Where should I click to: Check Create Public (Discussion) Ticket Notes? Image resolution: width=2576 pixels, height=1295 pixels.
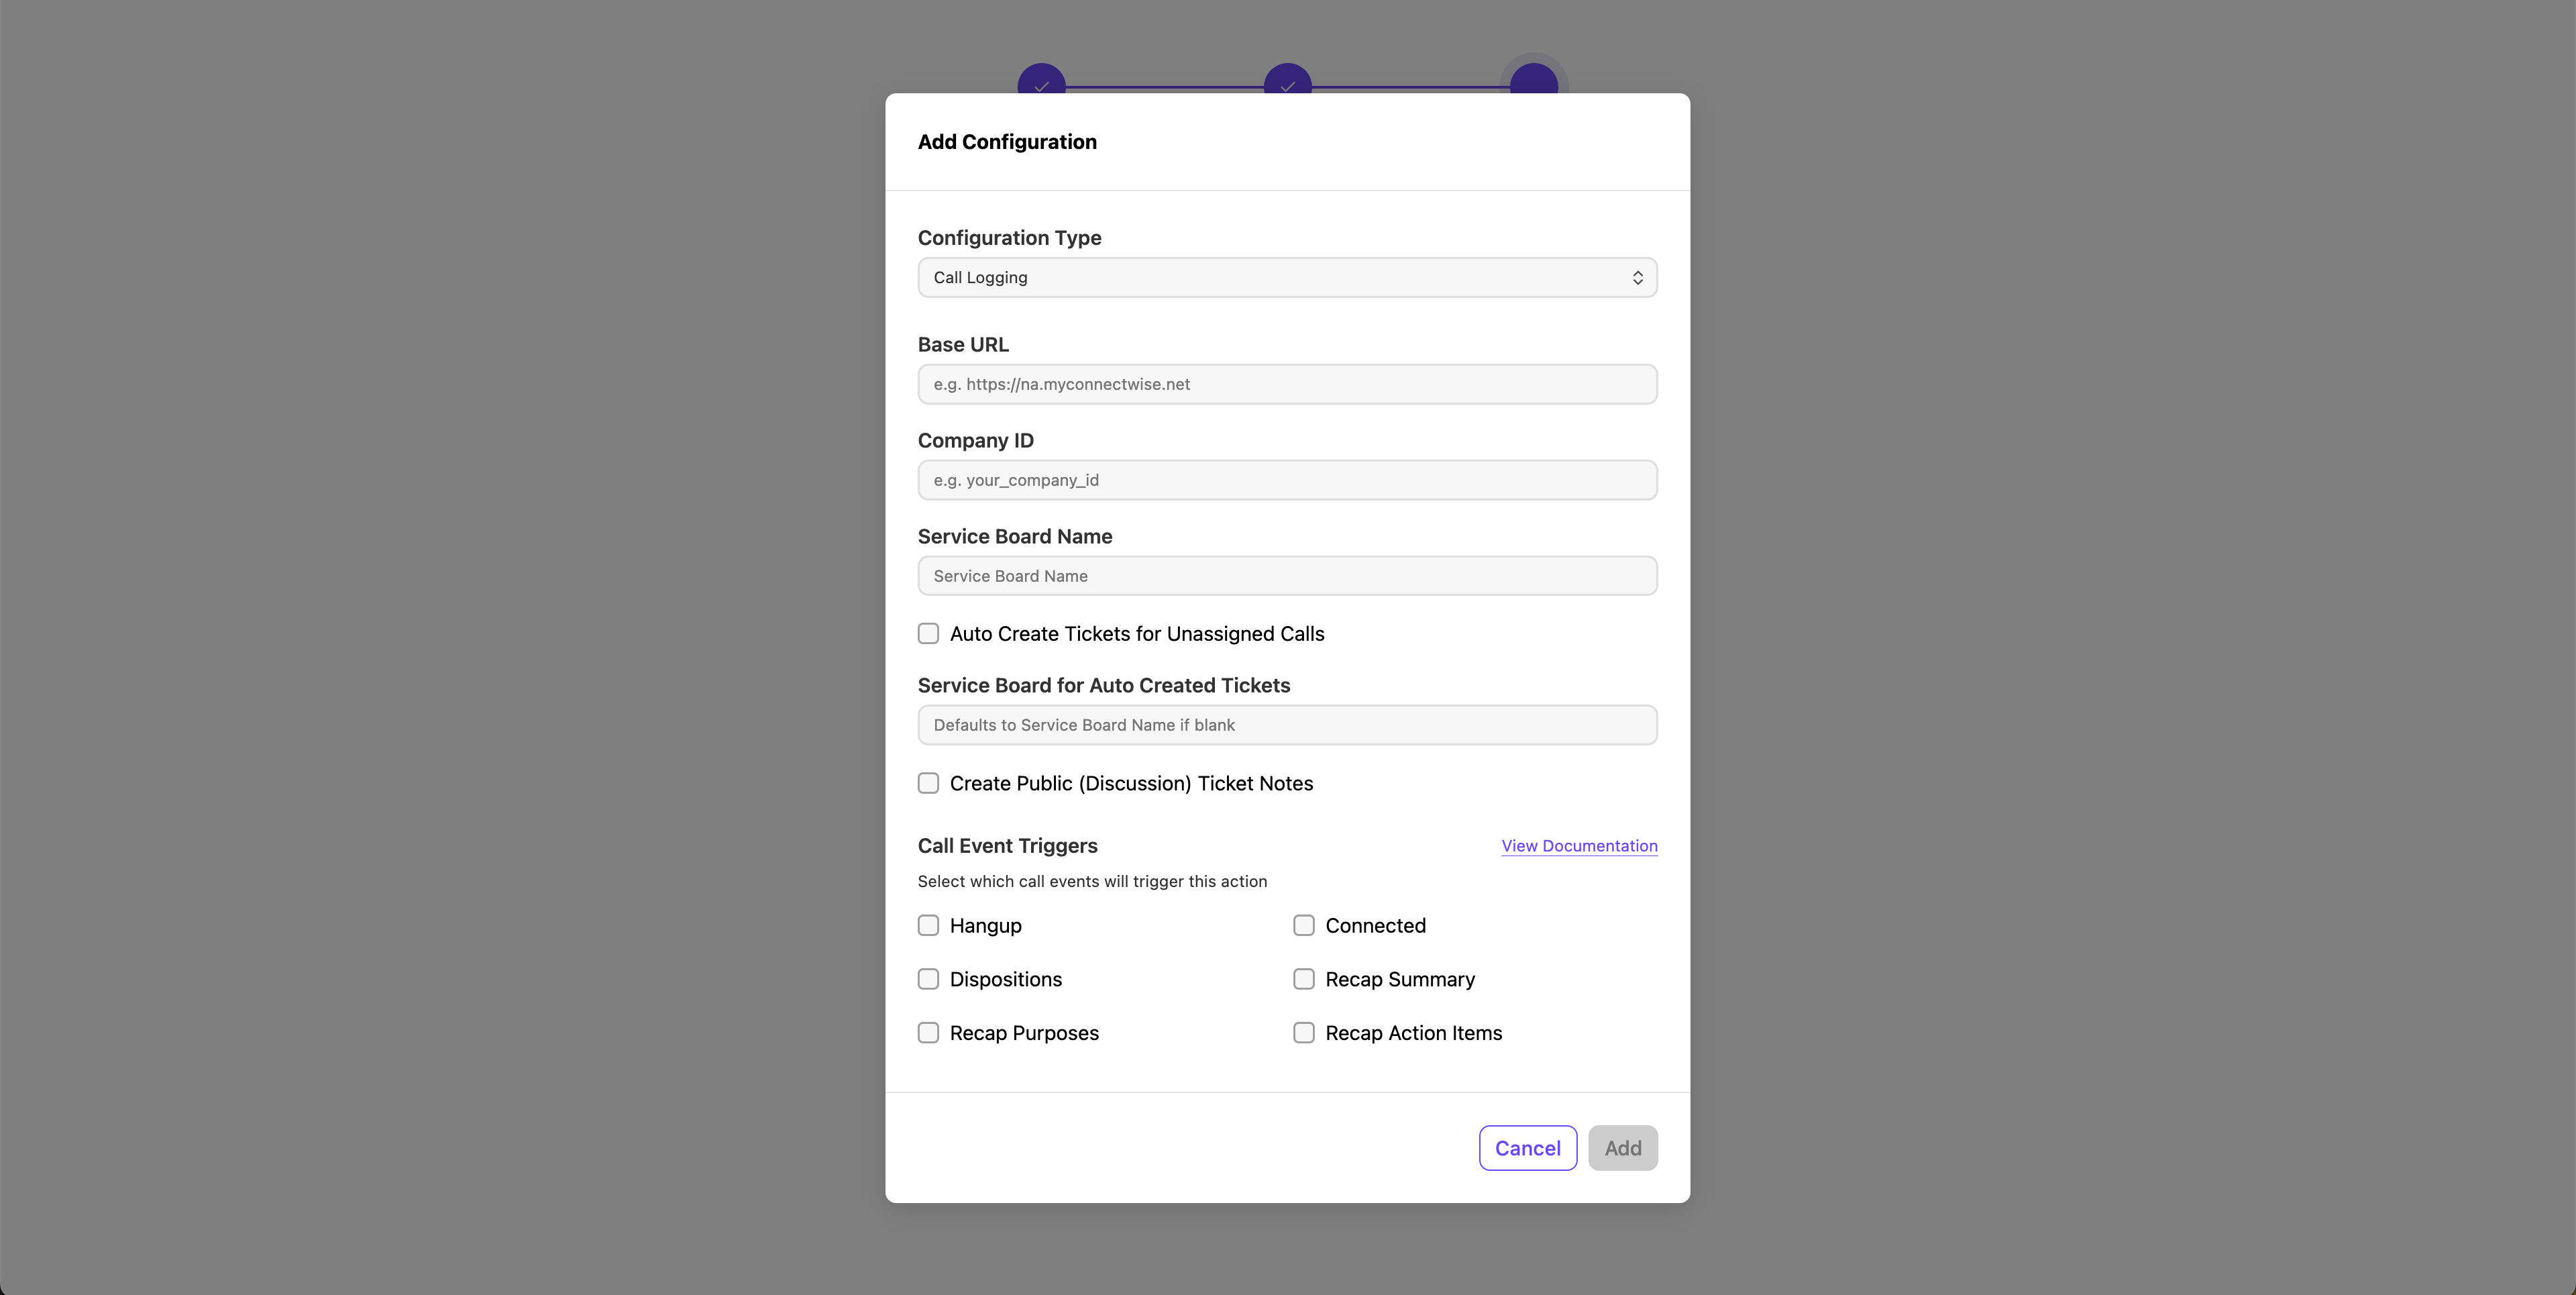(x=928, y=783)
